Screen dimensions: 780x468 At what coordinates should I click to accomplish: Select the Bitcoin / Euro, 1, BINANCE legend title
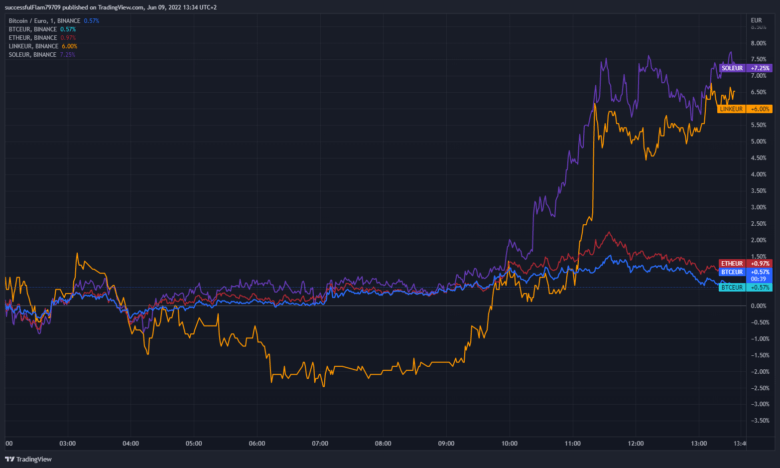[x=44, y=21]
